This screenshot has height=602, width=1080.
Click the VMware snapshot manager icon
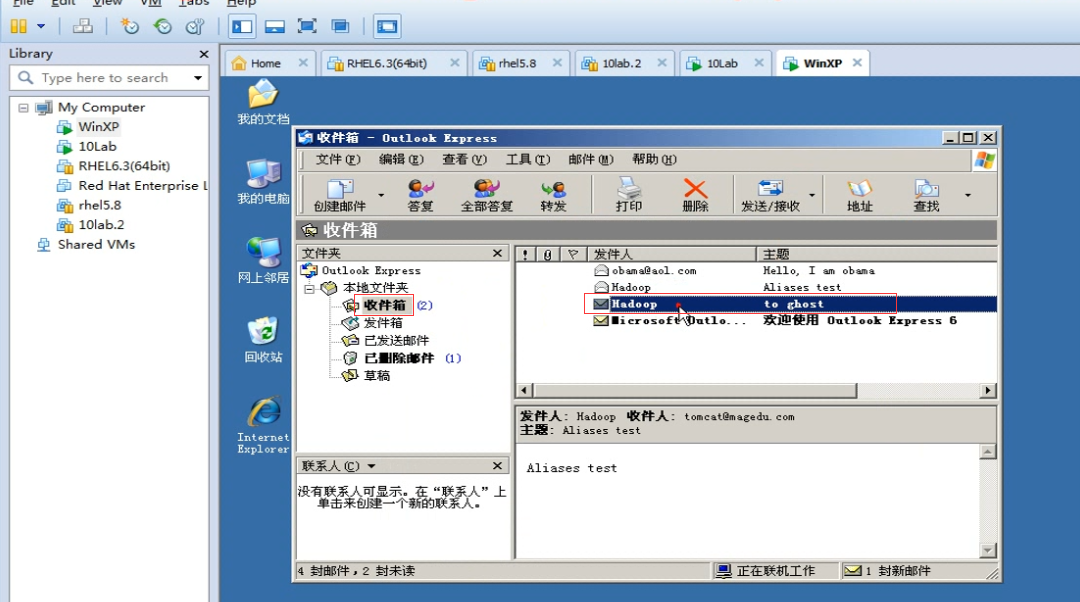195,26
